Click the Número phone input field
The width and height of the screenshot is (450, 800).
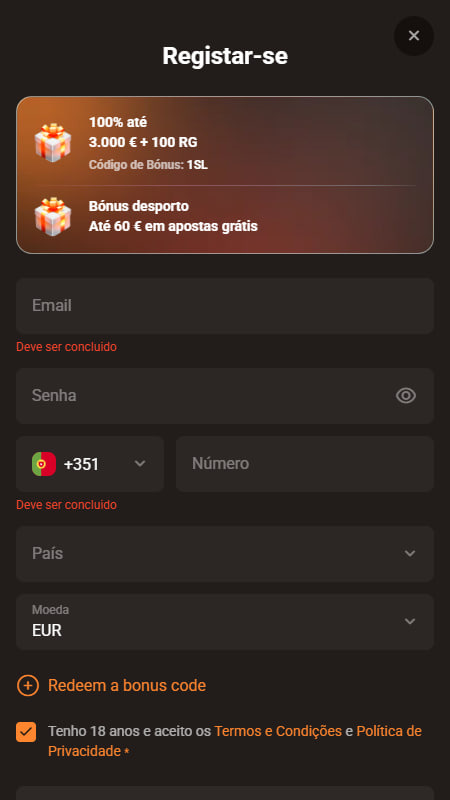[305, 464]
